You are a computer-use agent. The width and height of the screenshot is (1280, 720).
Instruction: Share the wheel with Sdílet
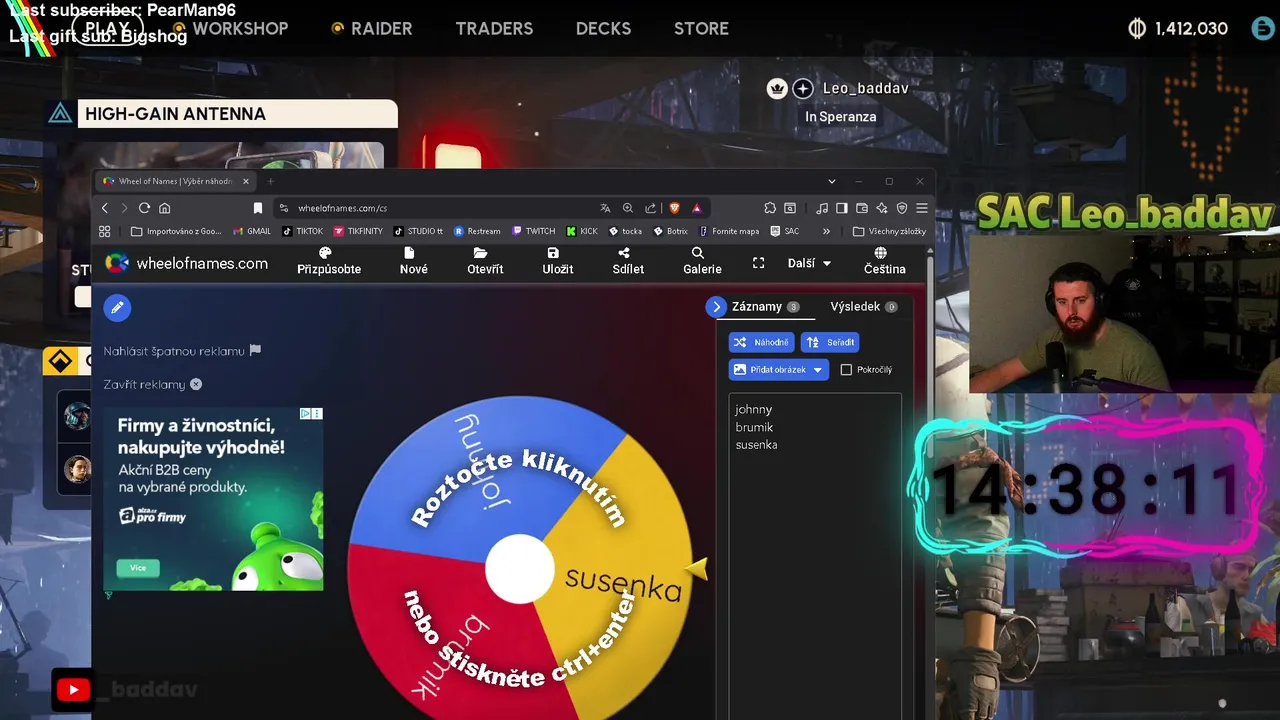[628, 261]
